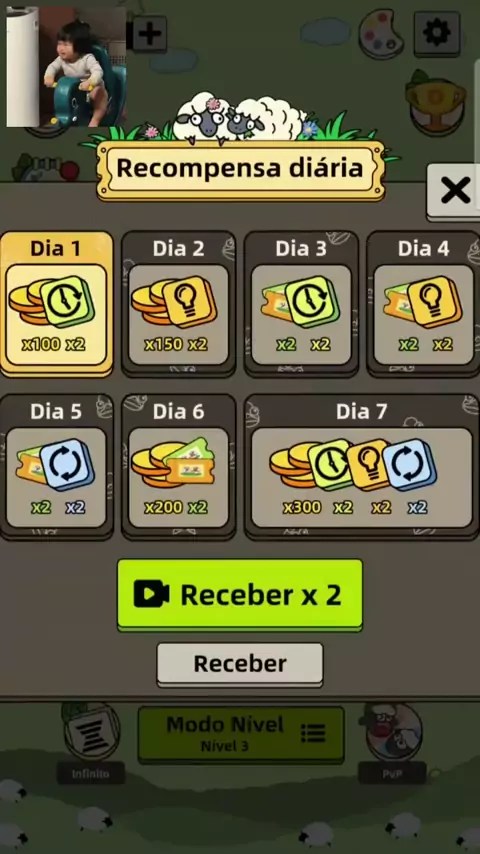Open the Modo Nível level button
The image size is (480, 854).
coord(241,735)
